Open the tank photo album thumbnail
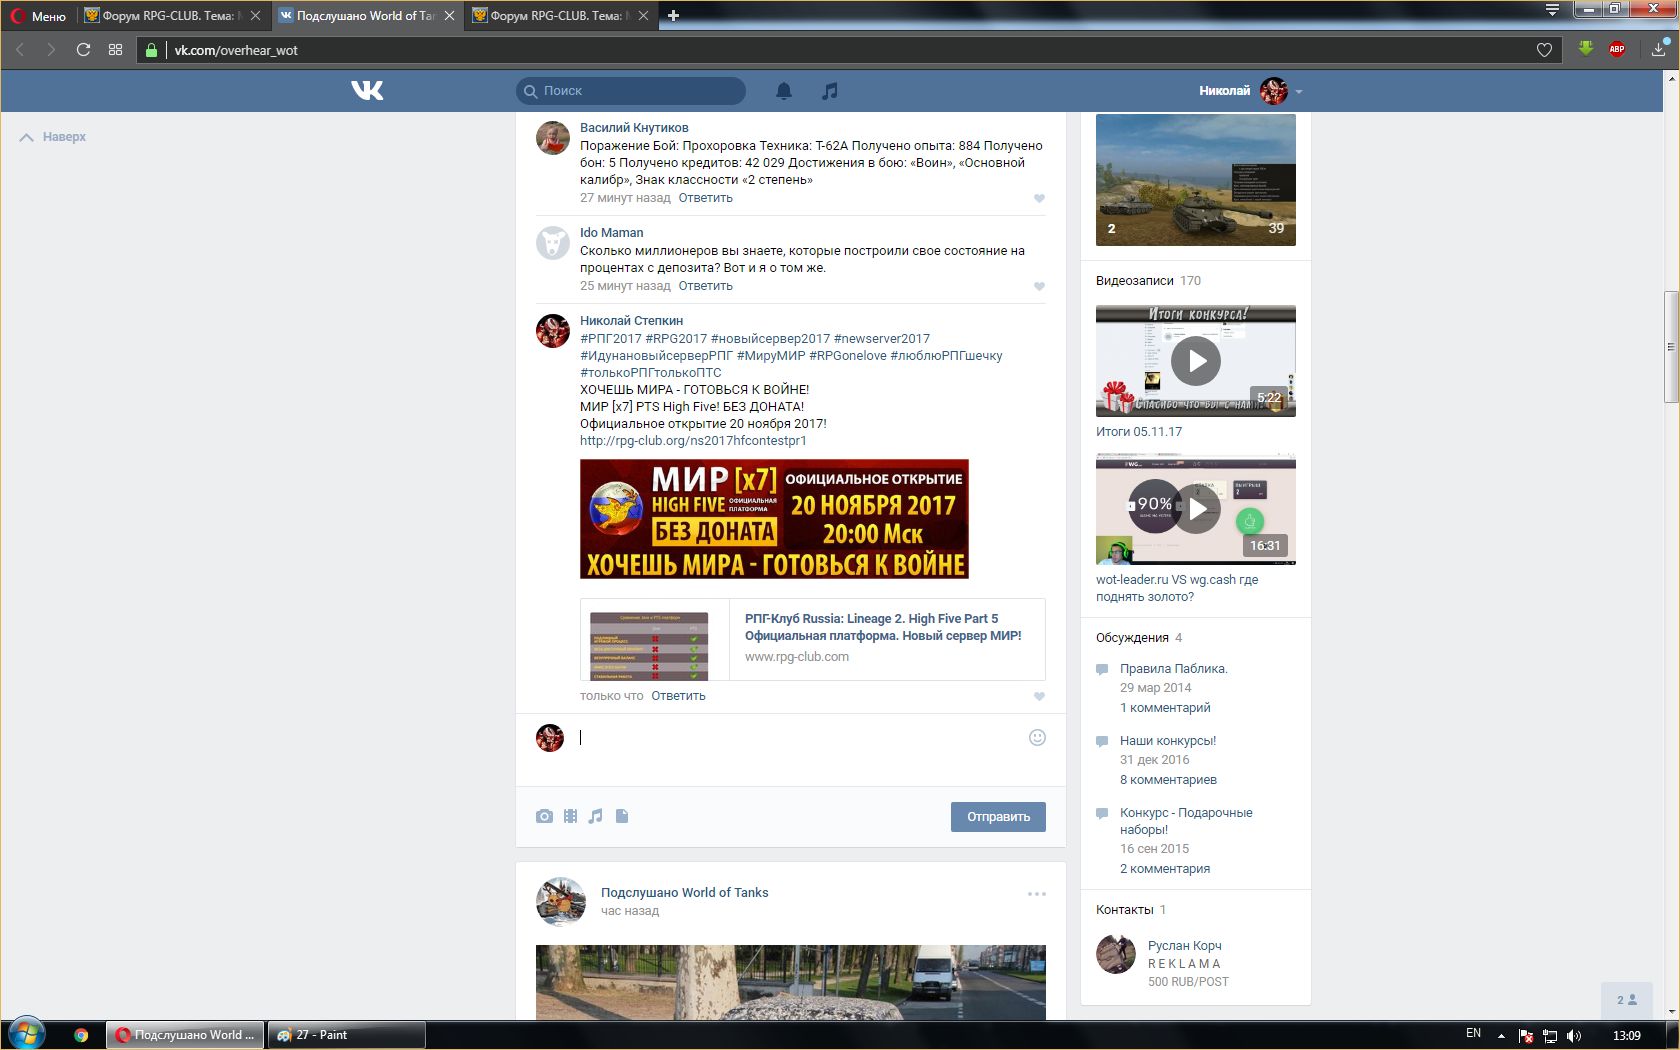 coord(1196,180)
